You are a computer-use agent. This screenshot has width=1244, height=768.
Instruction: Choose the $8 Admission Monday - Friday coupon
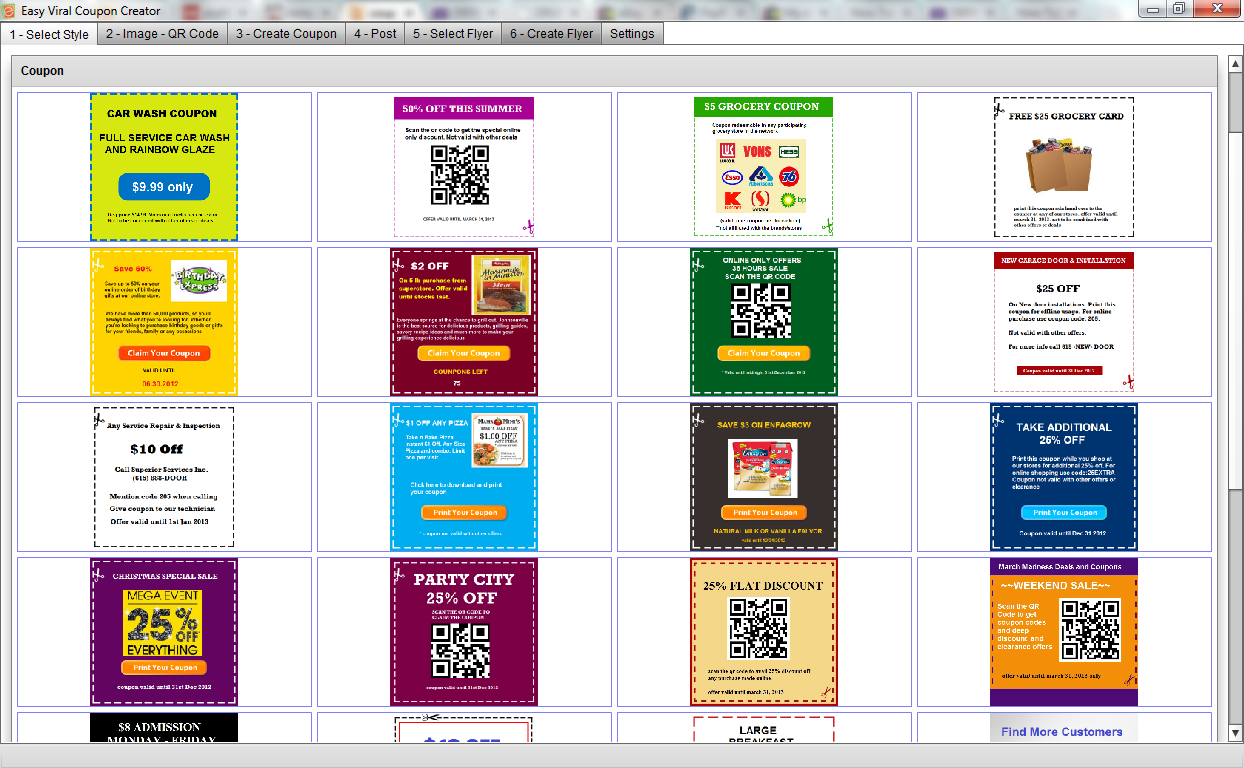(164, 728)
